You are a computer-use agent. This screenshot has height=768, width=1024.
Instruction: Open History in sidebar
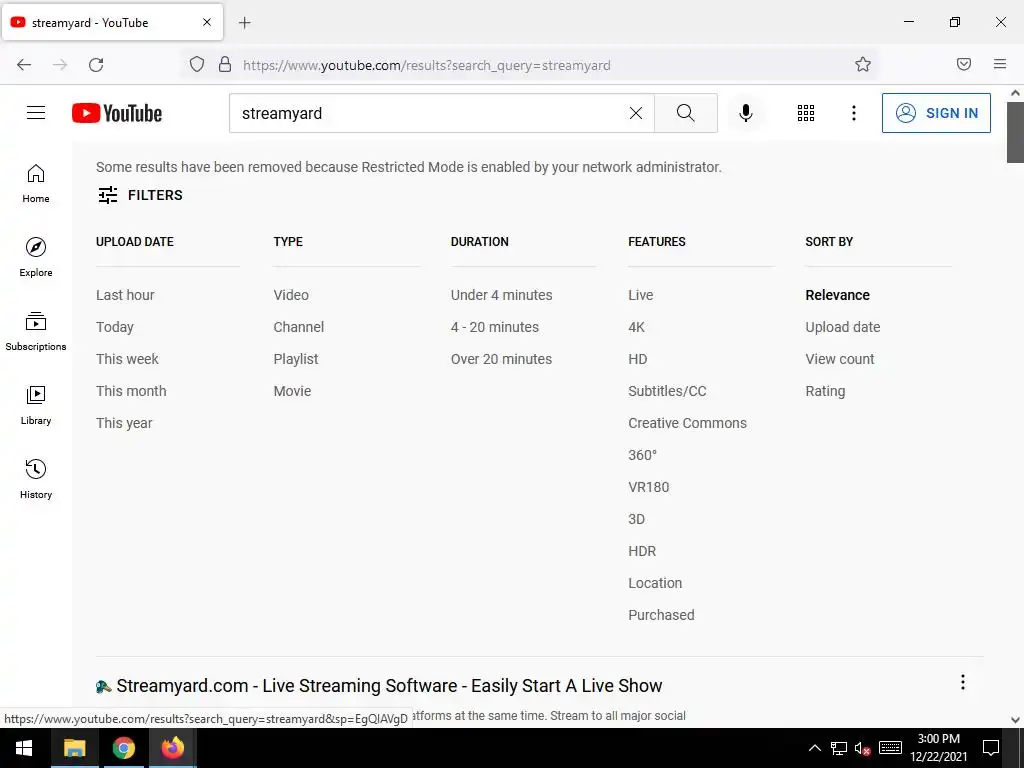click(x=36, y=479)
